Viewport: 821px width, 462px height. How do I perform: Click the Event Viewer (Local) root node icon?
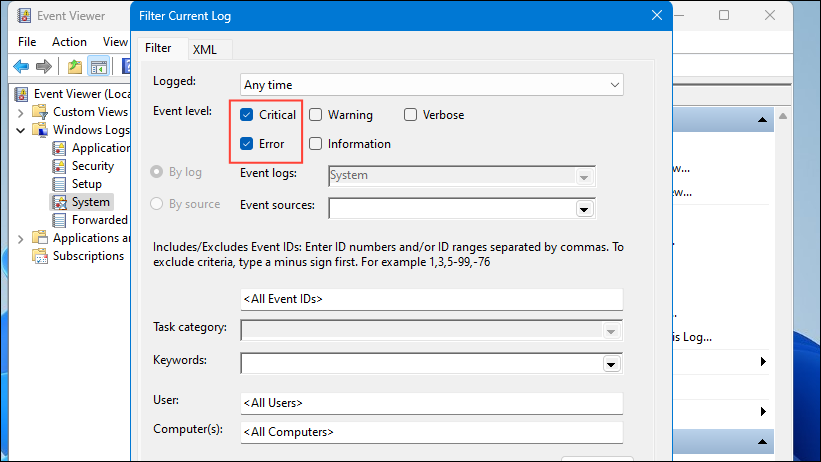coord(21,94)
